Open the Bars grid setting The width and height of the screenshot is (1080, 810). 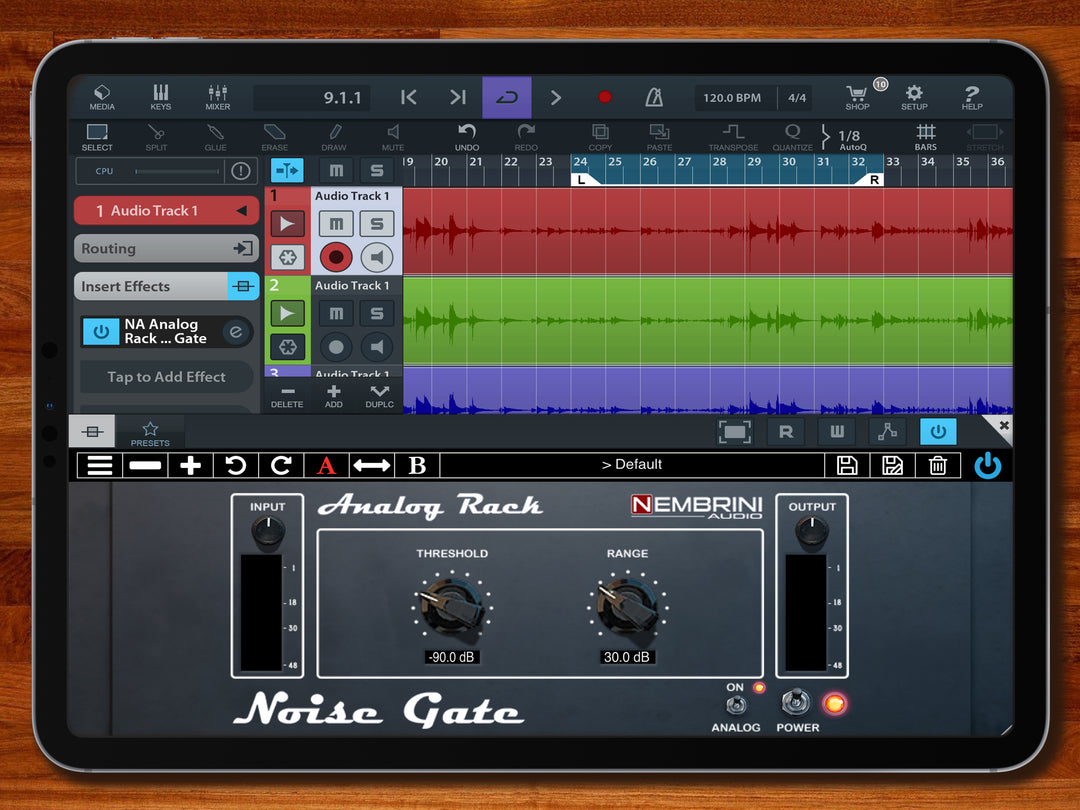click(x=926, y=137)
